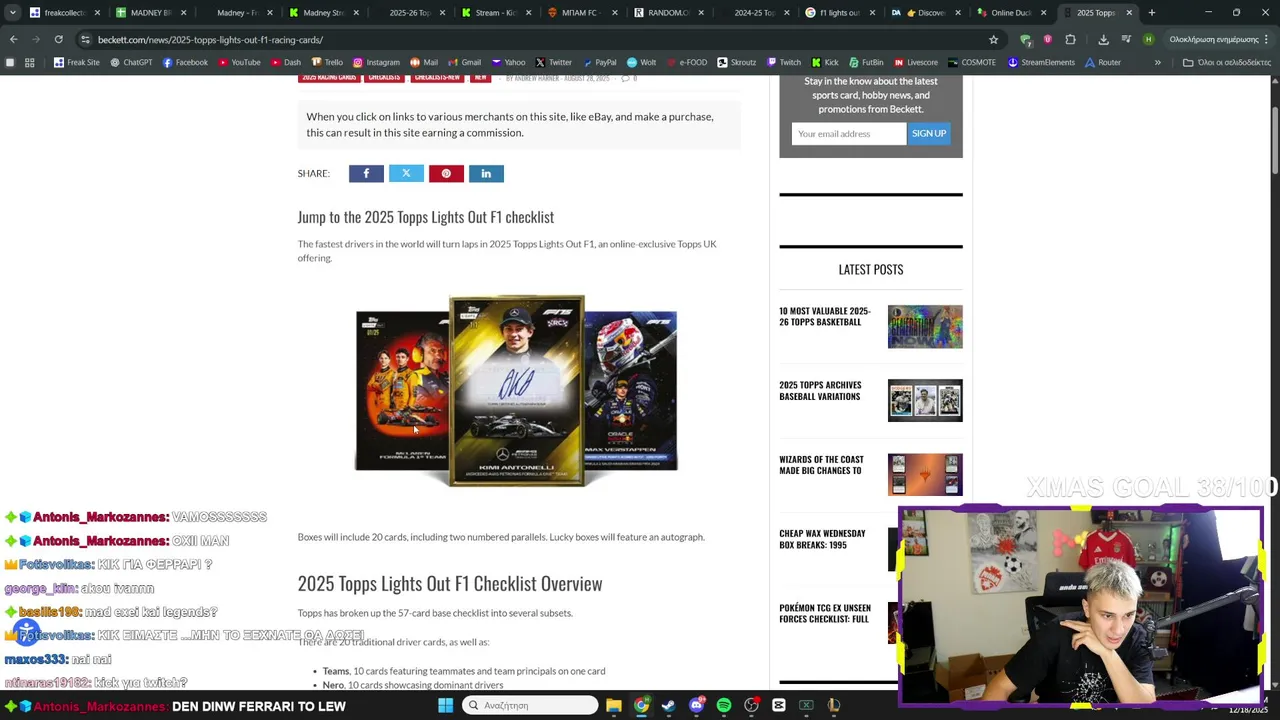The height and width of the screenshot is (720, 1280).
Task: Close the 2025 Topps active tab
Action: tap(1129, 13)
